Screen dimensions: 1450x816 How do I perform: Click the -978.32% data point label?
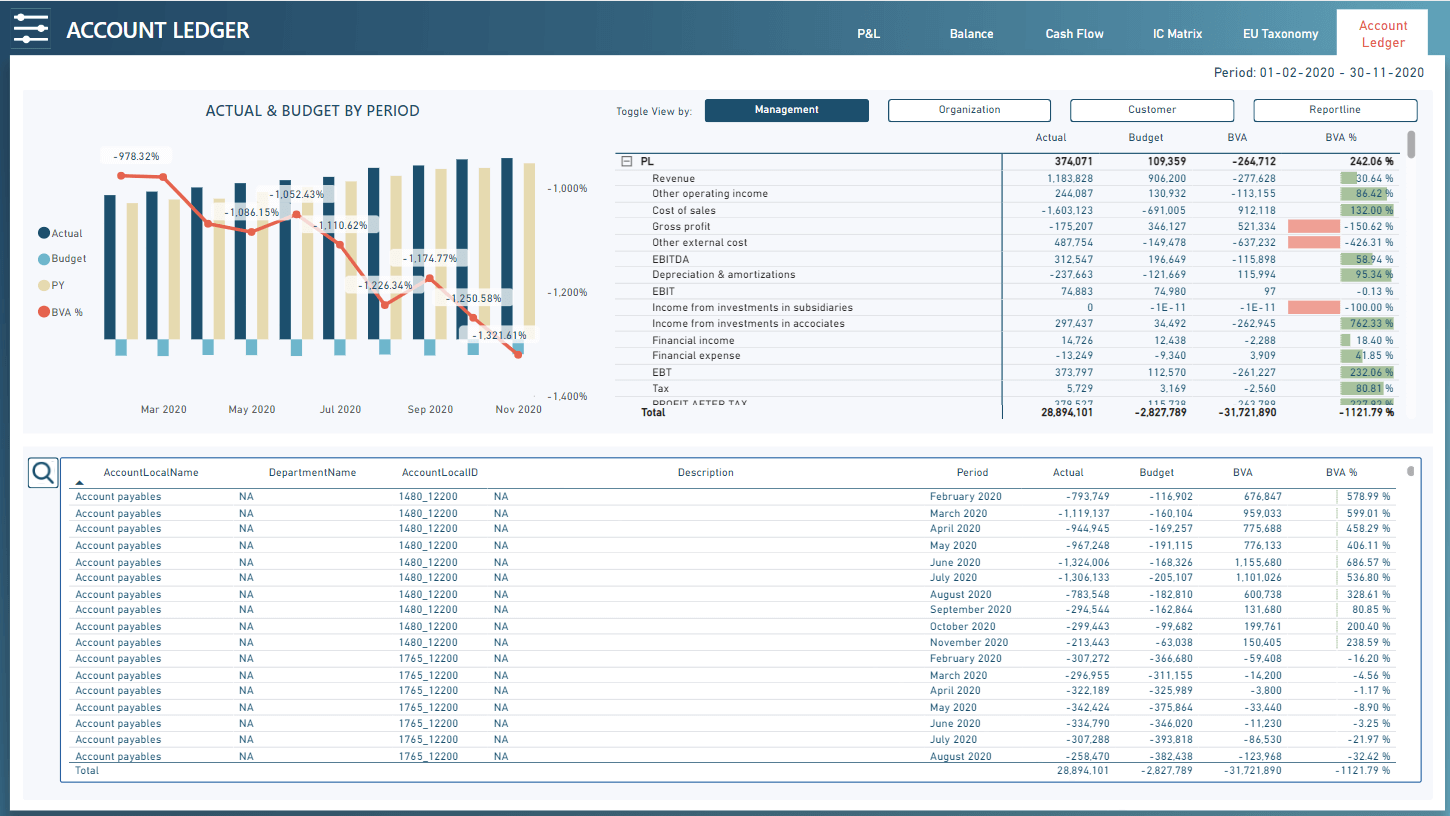(x=136, y=156)
